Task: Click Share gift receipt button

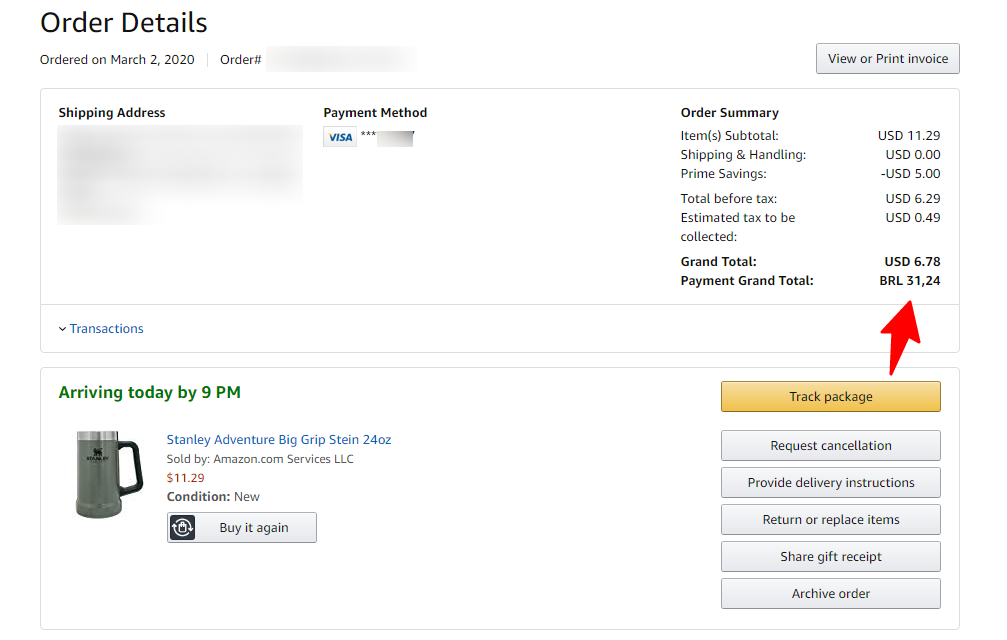Action: tap(830, 557)
